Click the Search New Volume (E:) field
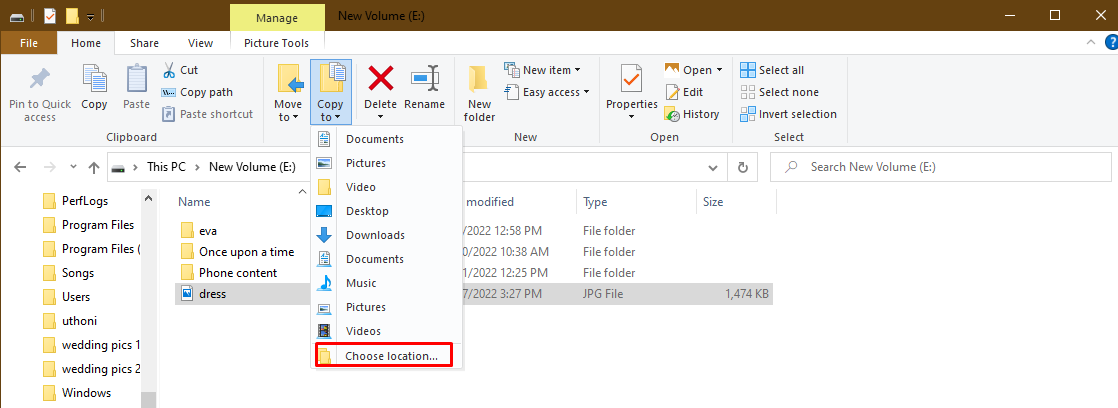This screenshot has width=1118, height=408. point(950,167)
